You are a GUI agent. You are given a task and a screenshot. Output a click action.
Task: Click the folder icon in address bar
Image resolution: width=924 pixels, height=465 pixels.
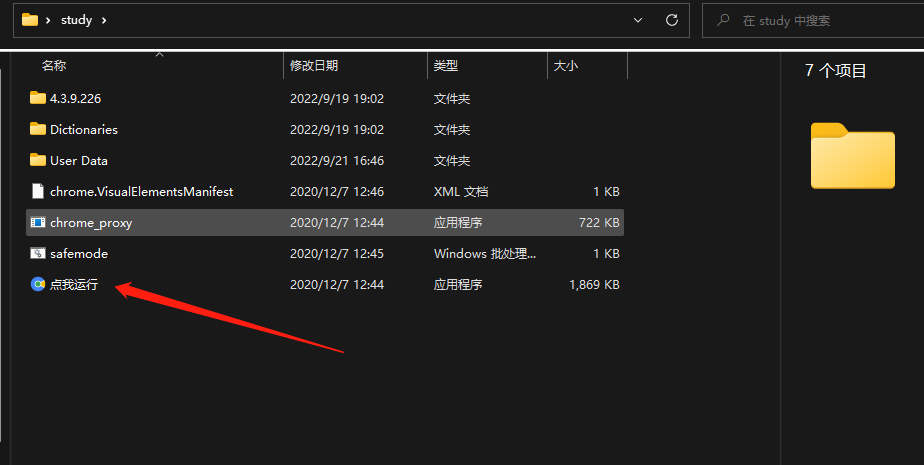(x=29, y=20)
